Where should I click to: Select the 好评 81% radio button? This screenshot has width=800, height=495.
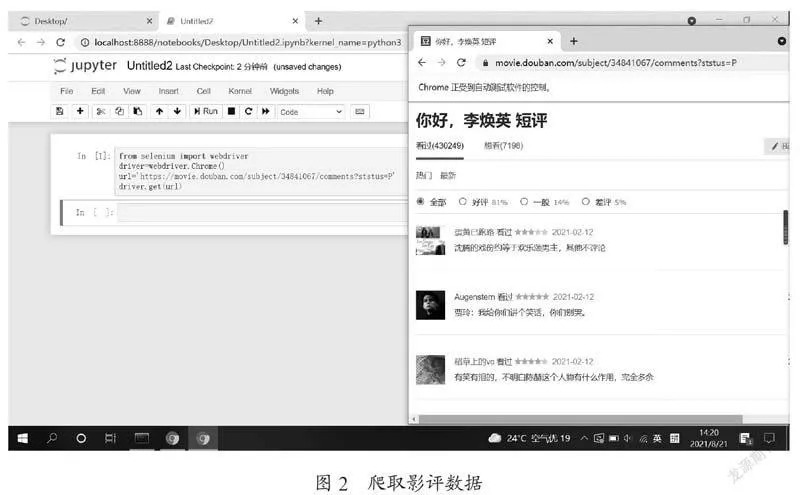[x=462, y=202]
